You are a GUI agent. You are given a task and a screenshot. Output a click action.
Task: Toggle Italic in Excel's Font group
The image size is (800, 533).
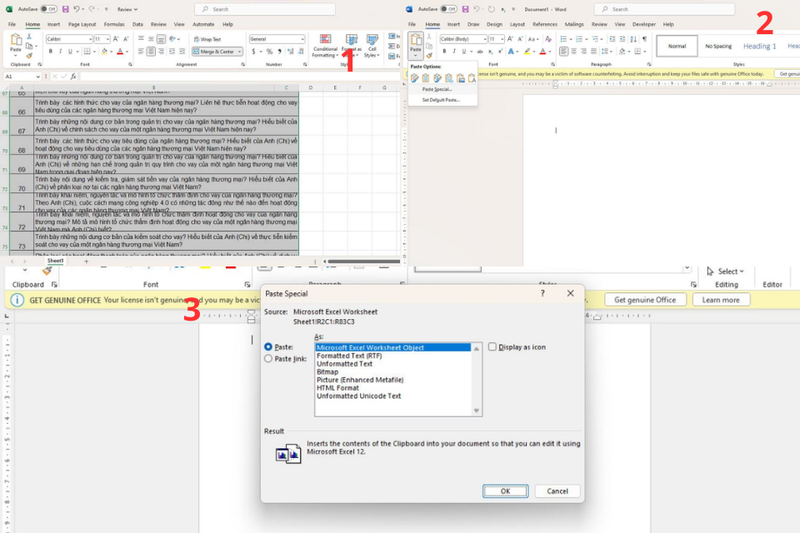60,52
